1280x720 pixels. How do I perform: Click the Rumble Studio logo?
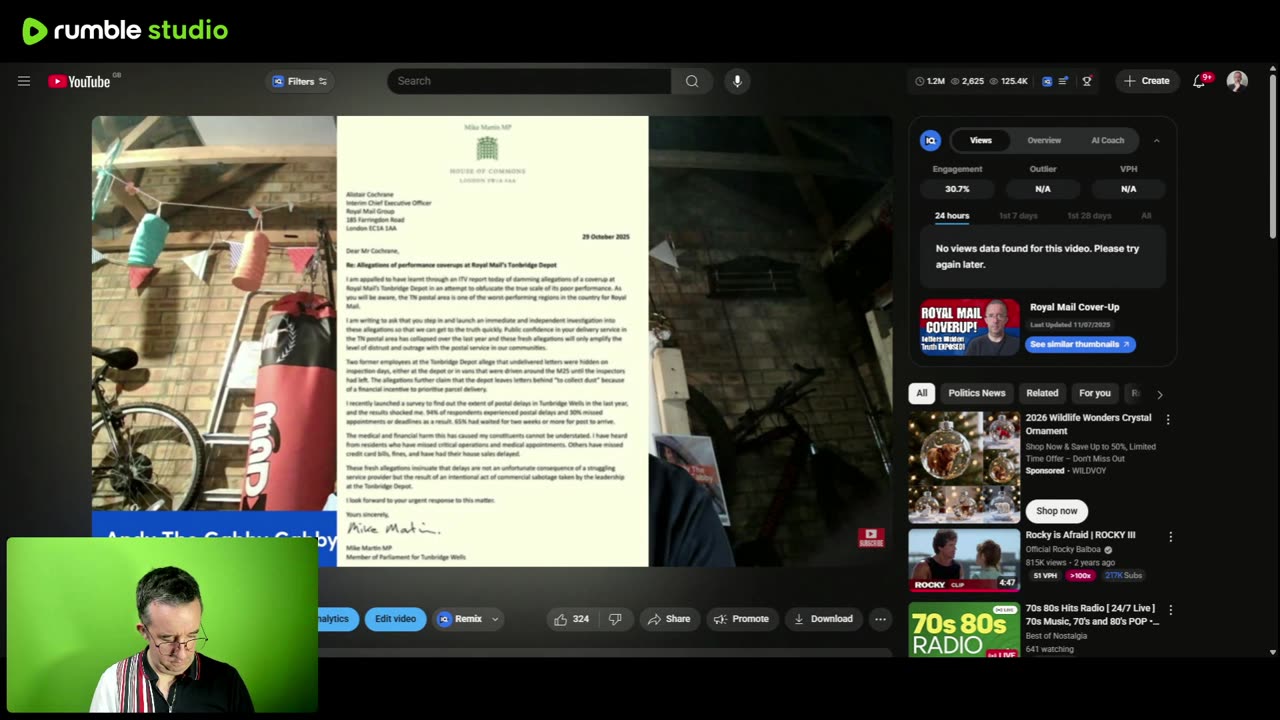click(125, 30)
